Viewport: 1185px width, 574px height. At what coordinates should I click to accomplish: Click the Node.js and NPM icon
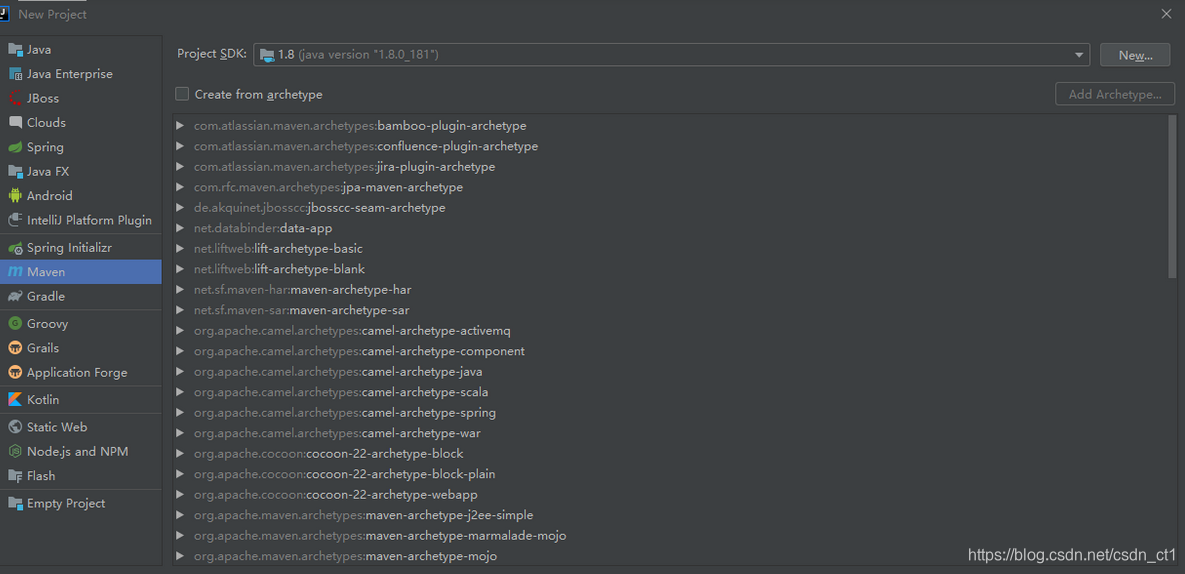[15, 452]
